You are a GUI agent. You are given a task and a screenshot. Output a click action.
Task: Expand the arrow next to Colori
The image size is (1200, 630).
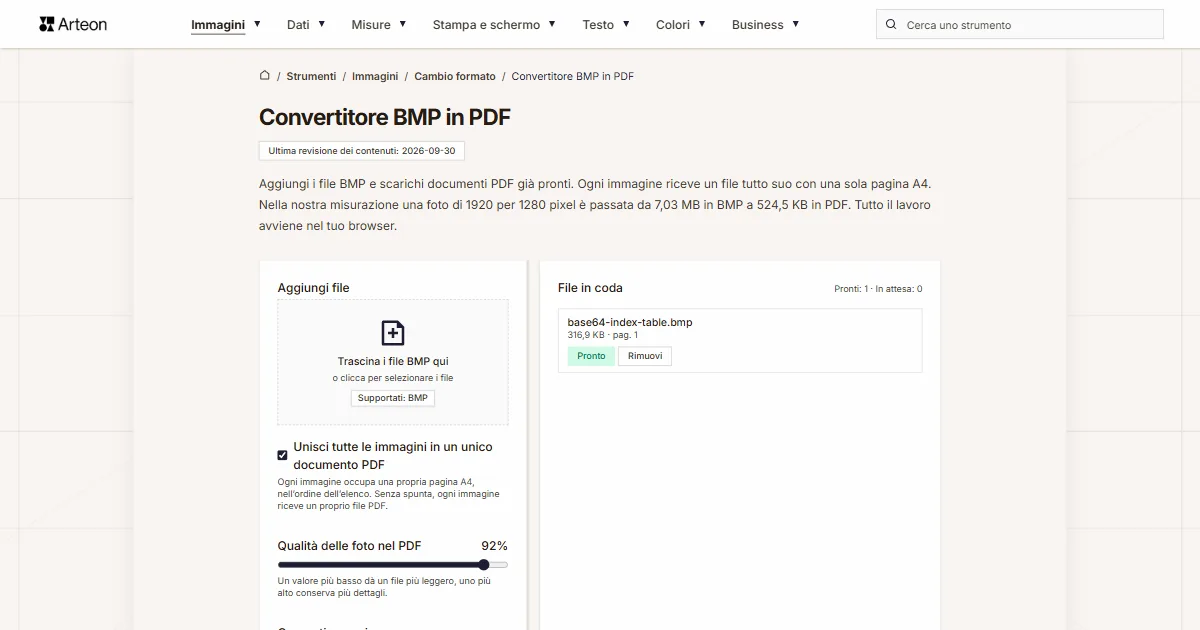click(x=702, y=23)
